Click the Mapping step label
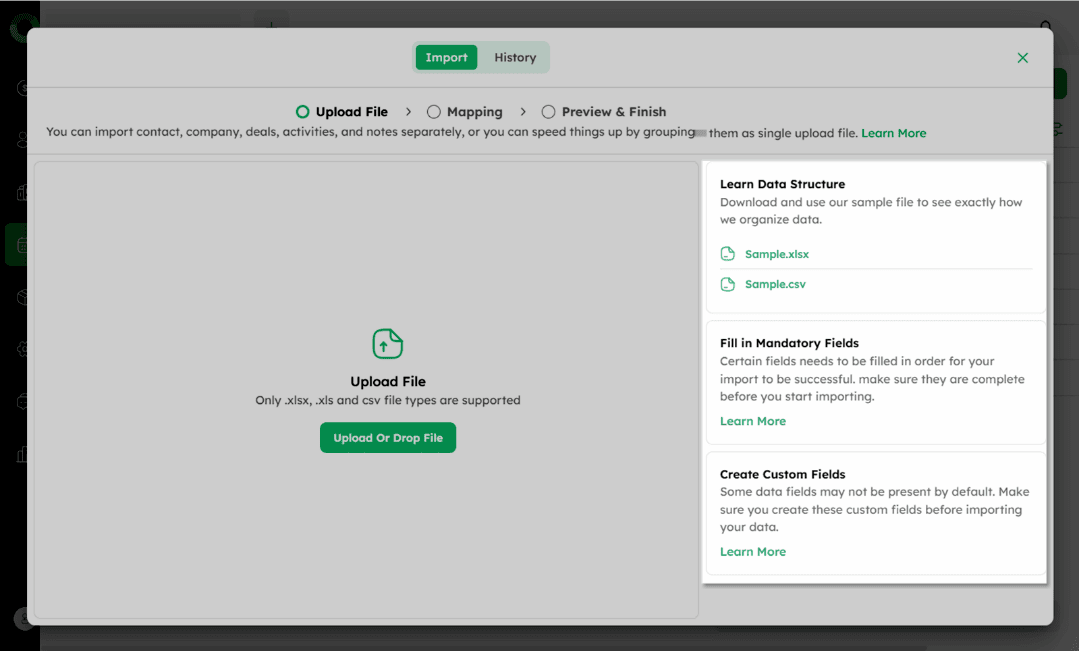The width and height of the screenshot is (1079, 651). tap(474, 112)
